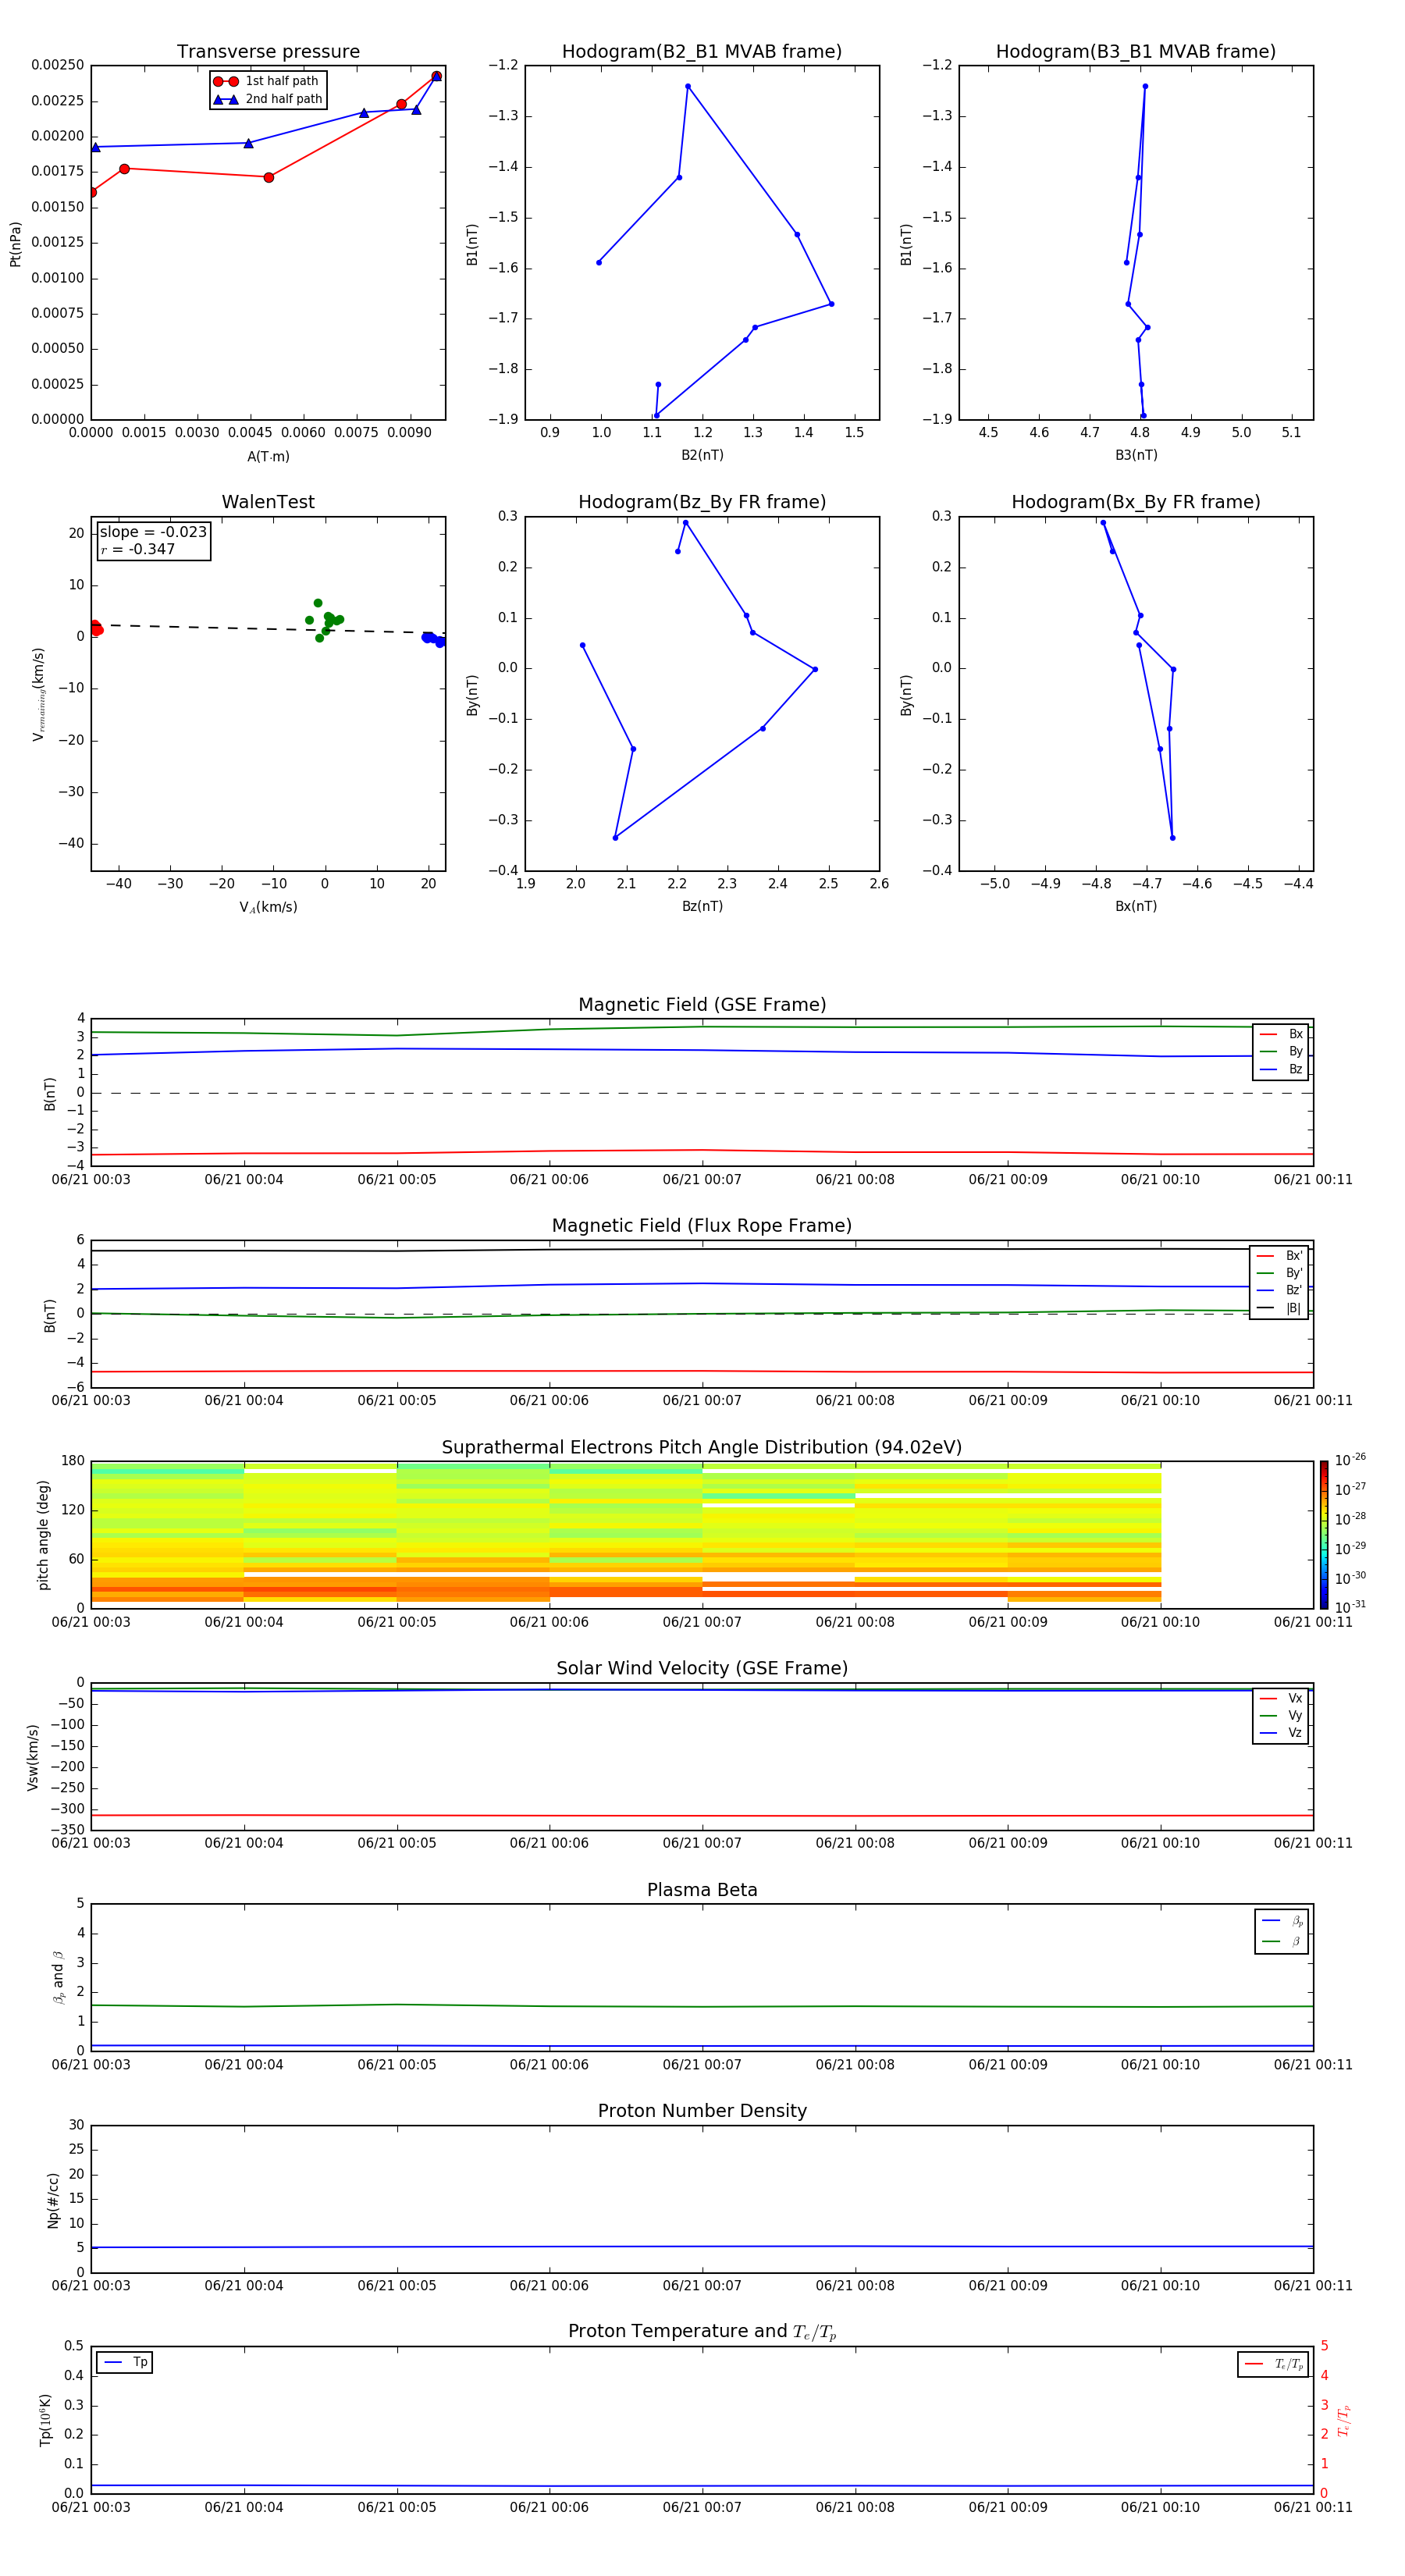The width and height of the screenshot is (1405, 2576).
Task: Click the 'Vx' entry in velocity legend
Action: 1281,1698
